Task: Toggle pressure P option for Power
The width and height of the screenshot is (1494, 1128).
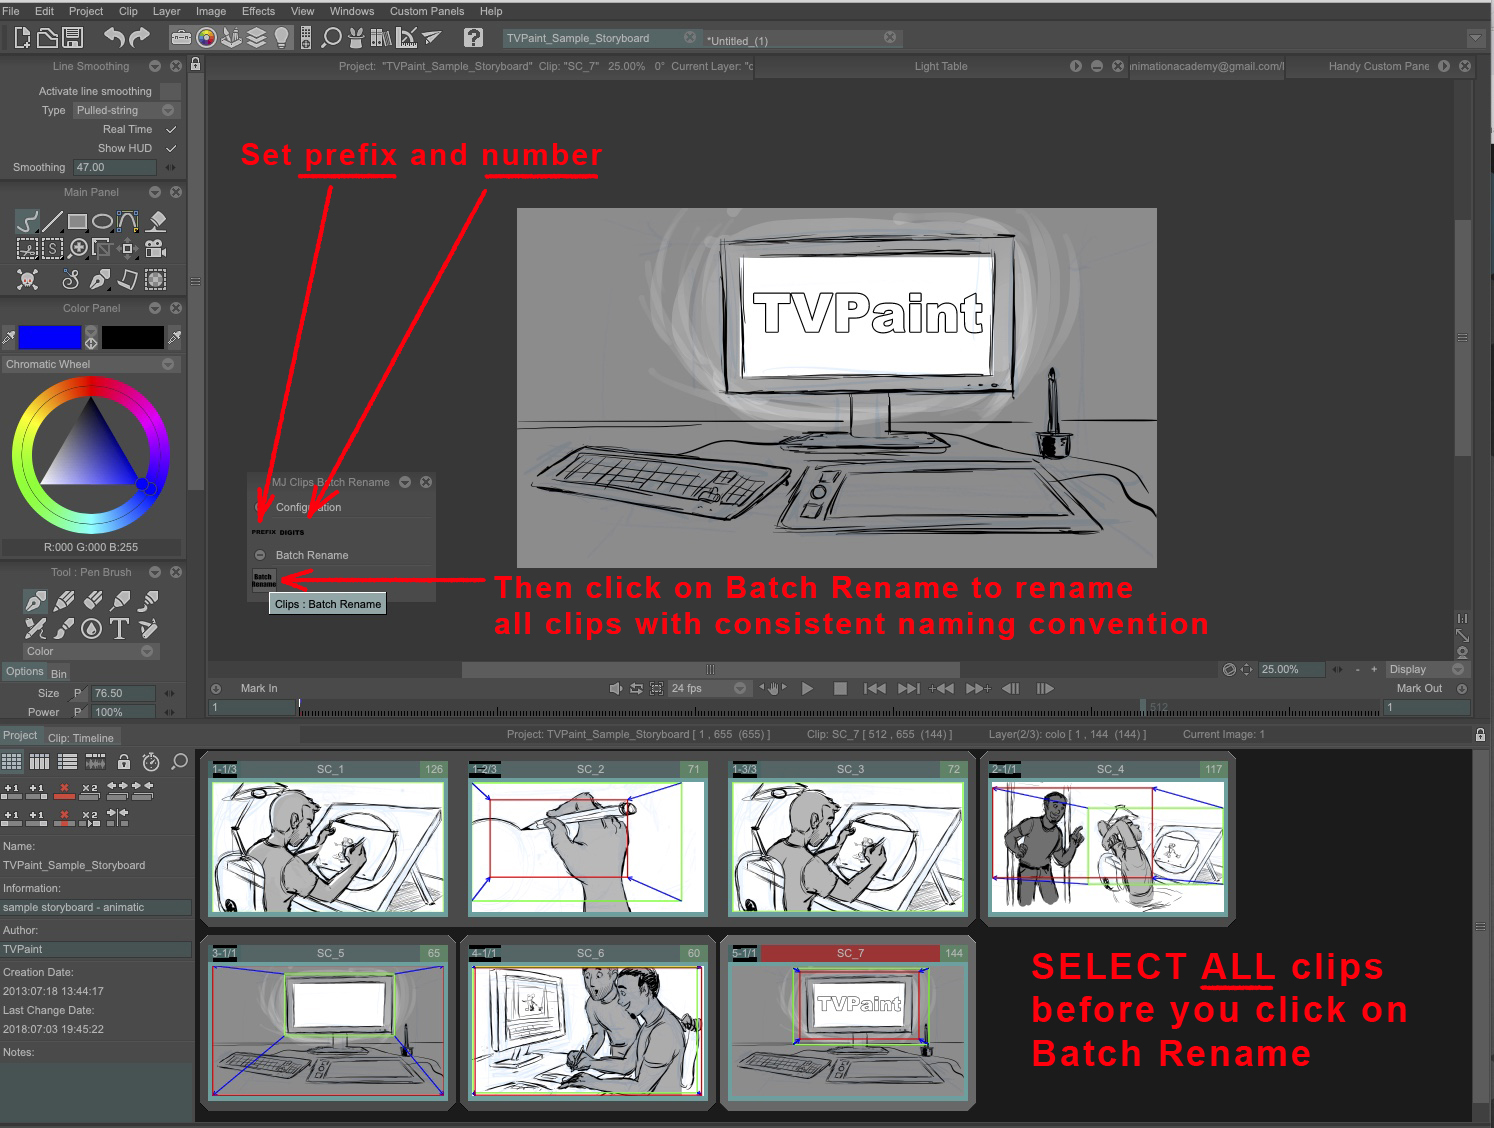Action: coord(78,712)
